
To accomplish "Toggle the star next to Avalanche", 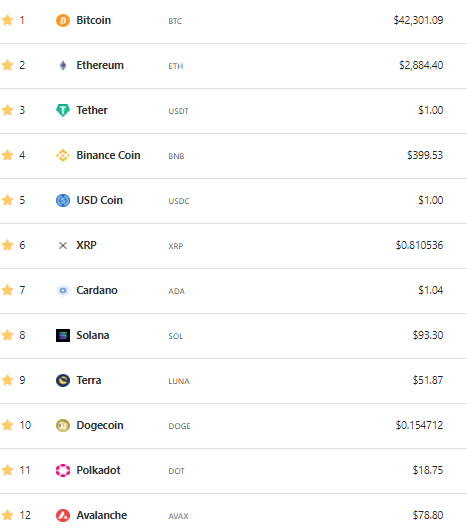I will tap(7, 515).
